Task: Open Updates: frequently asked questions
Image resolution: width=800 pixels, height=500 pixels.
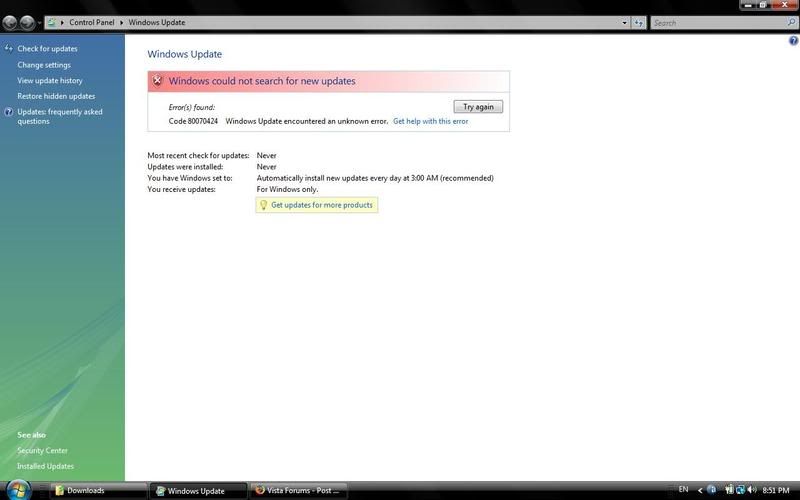Action: click(x=60, y=116)
